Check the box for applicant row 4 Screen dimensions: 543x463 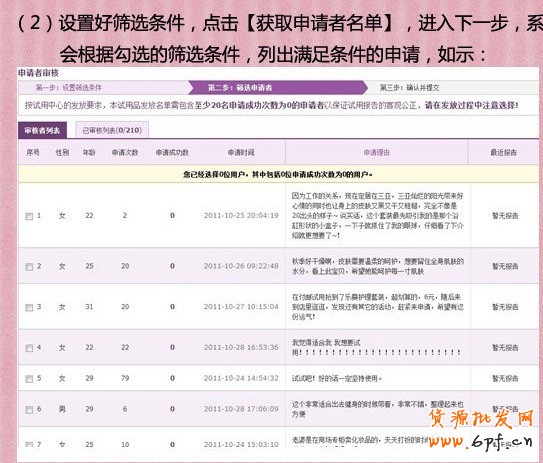29,348
